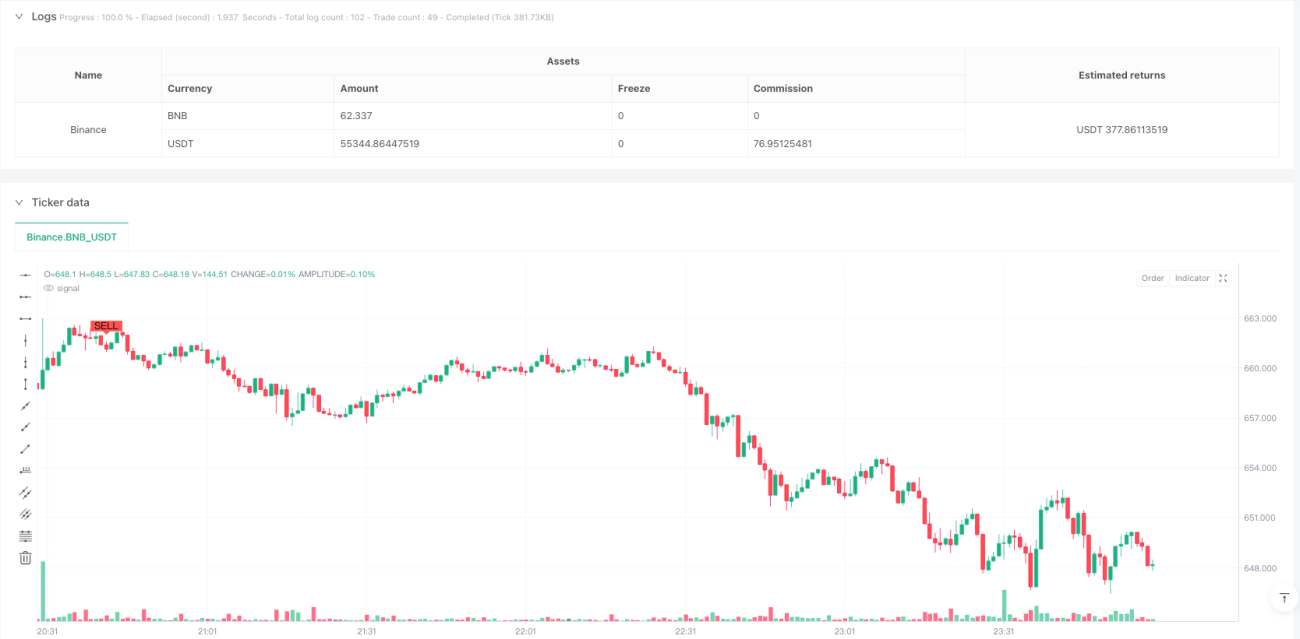Viewport: 1300px width, 639px height.
Task: Click the Order button on chart
Action: click(1153, 278)
